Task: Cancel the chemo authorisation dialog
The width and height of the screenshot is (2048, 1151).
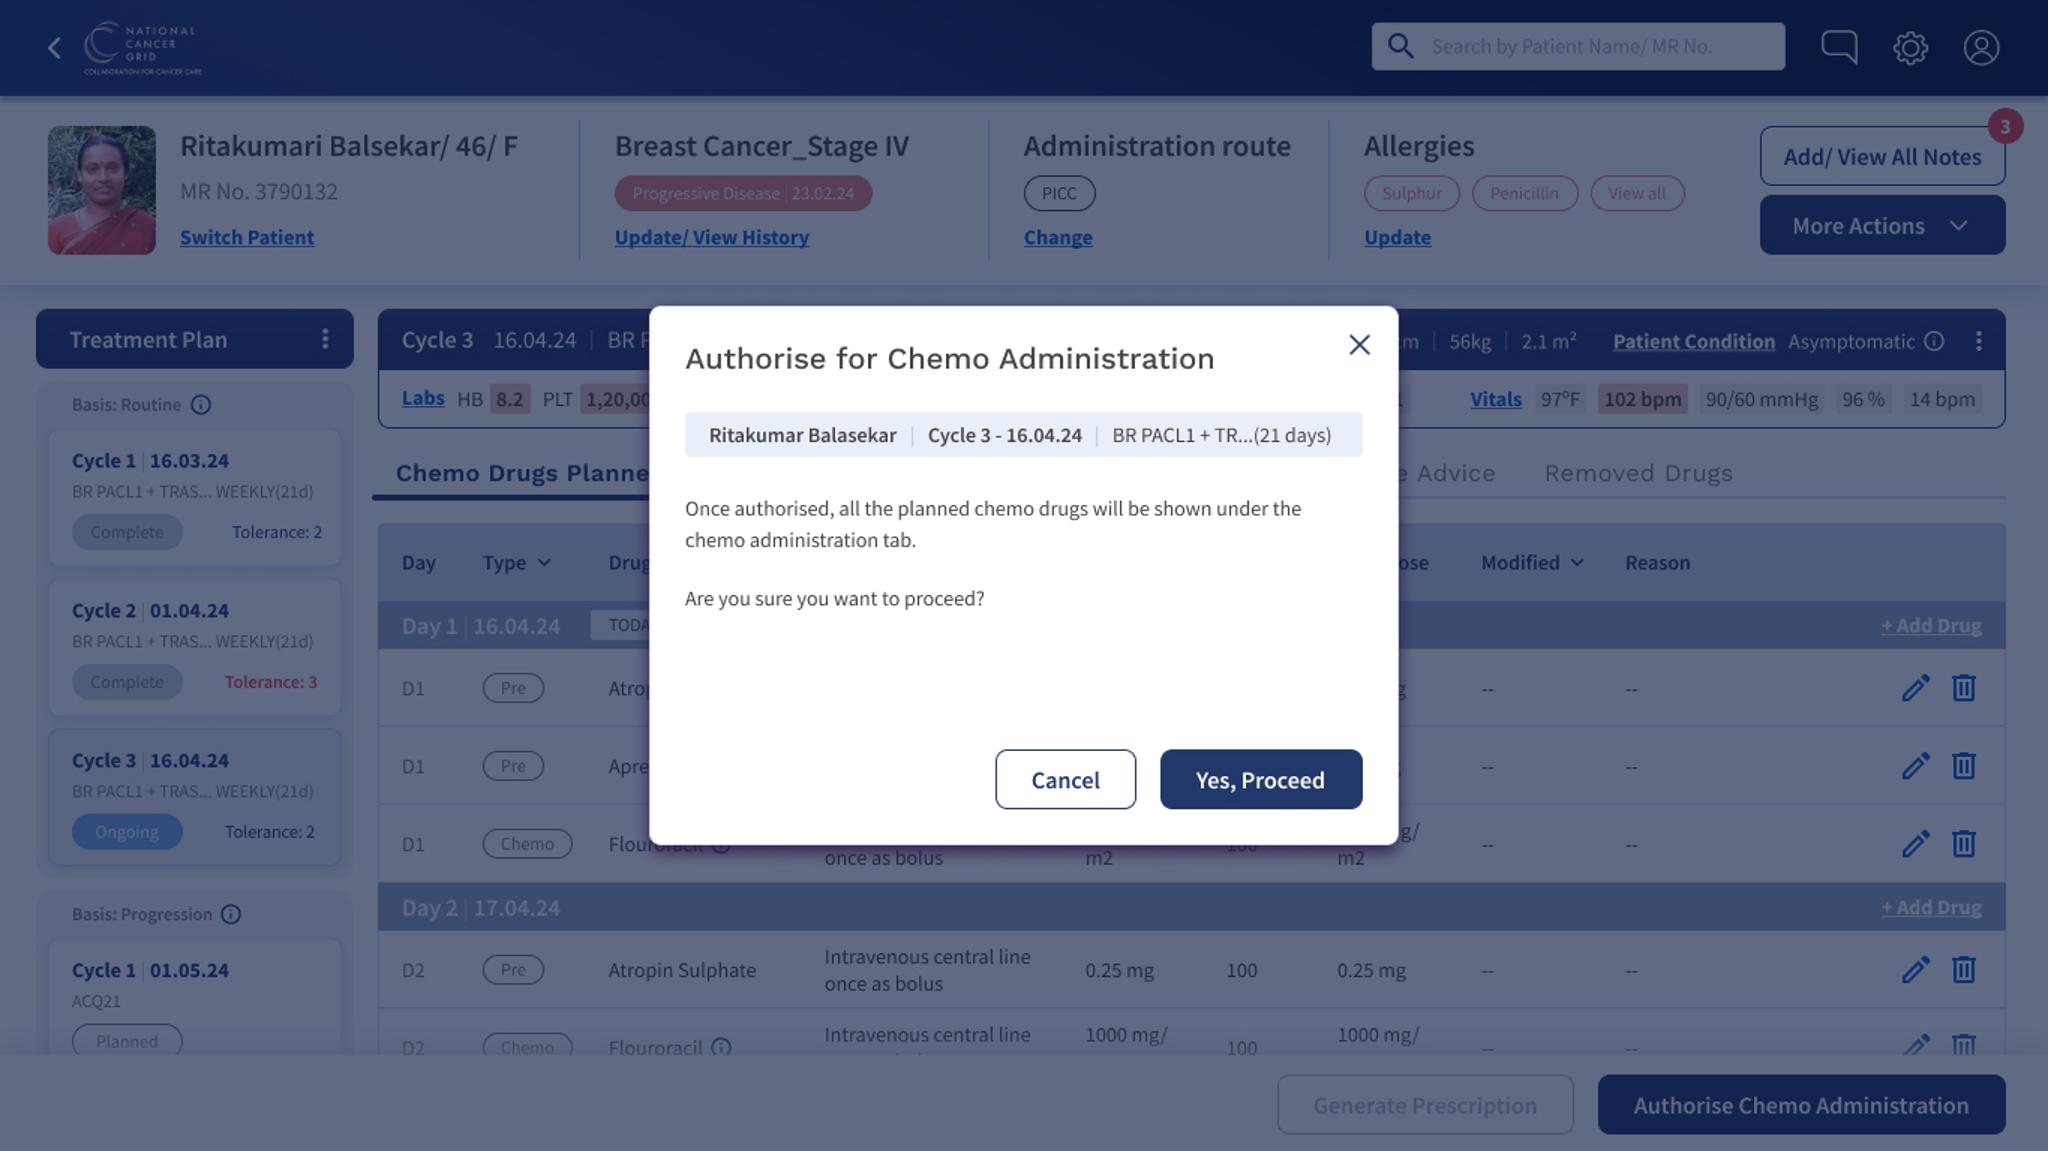Action: pos(1065,779)
